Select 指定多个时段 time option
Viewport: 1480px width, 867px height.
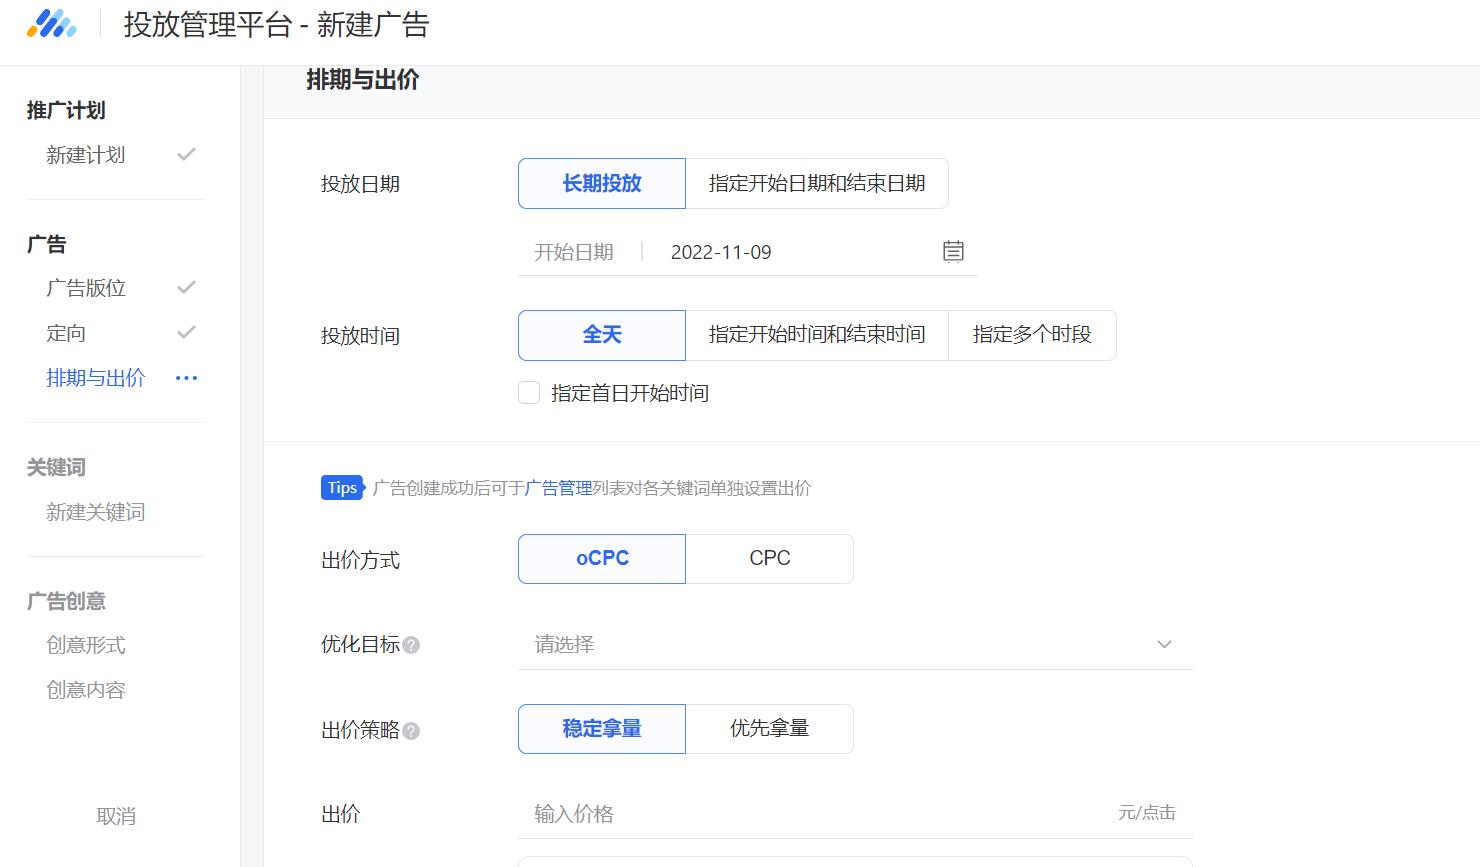tap(1031, 335)
